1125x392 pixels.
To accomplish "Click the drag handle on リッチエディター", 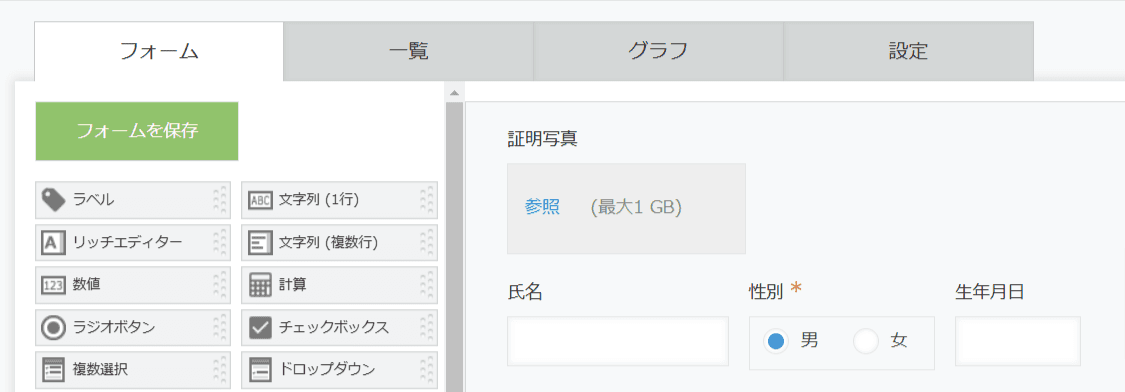I will 221,243.
